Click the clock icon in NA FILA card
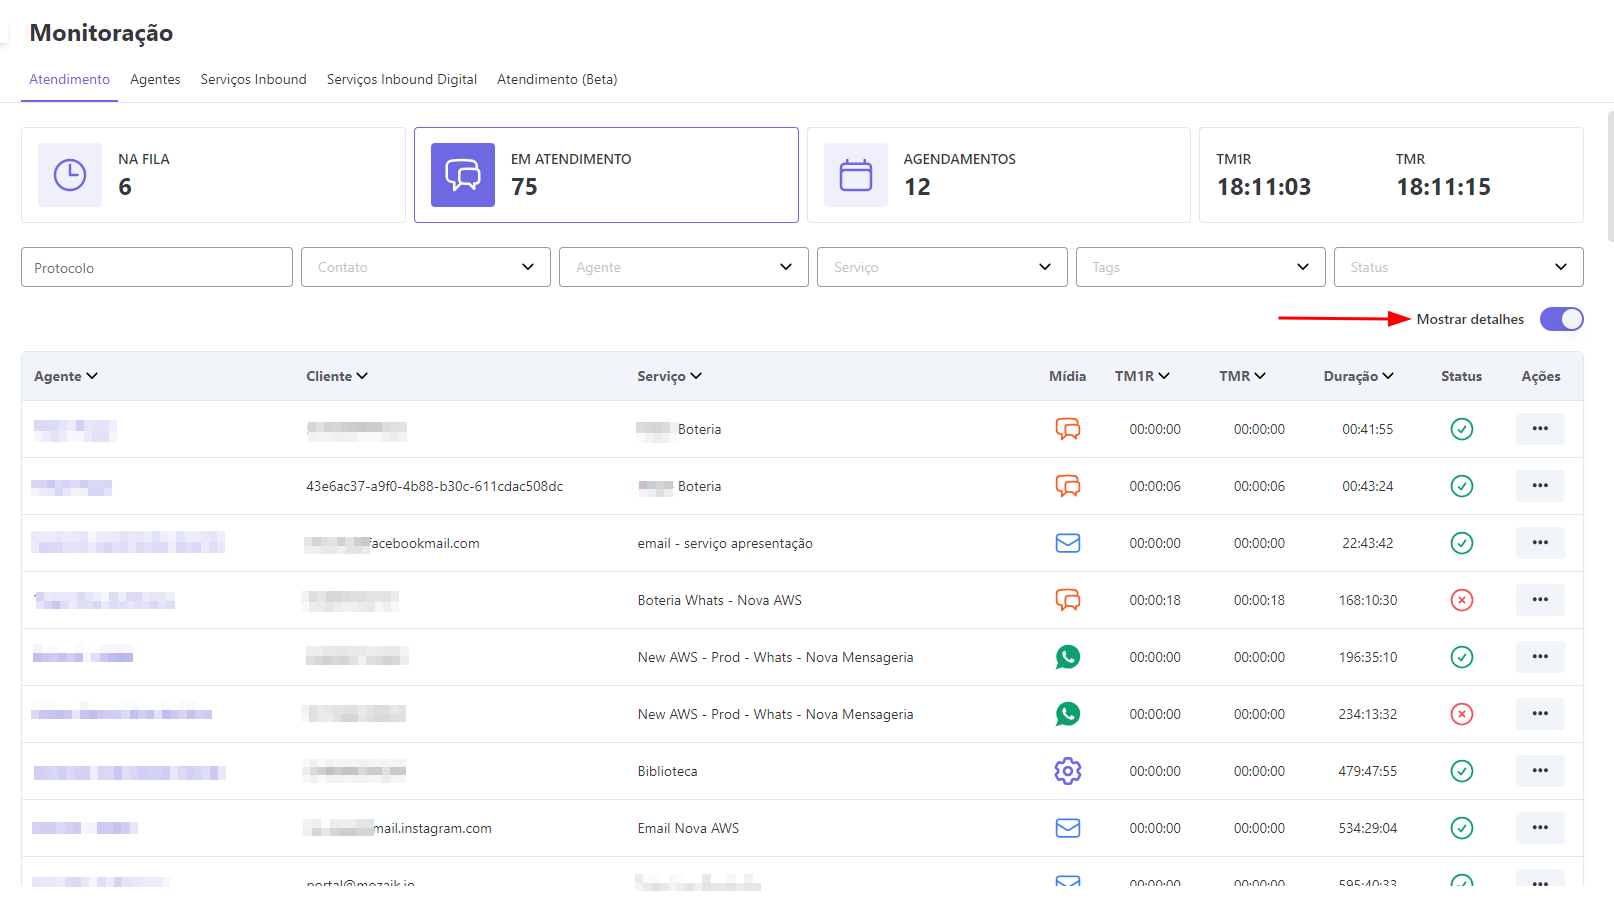Viewport: 1614px width, 909px height. 70,175
